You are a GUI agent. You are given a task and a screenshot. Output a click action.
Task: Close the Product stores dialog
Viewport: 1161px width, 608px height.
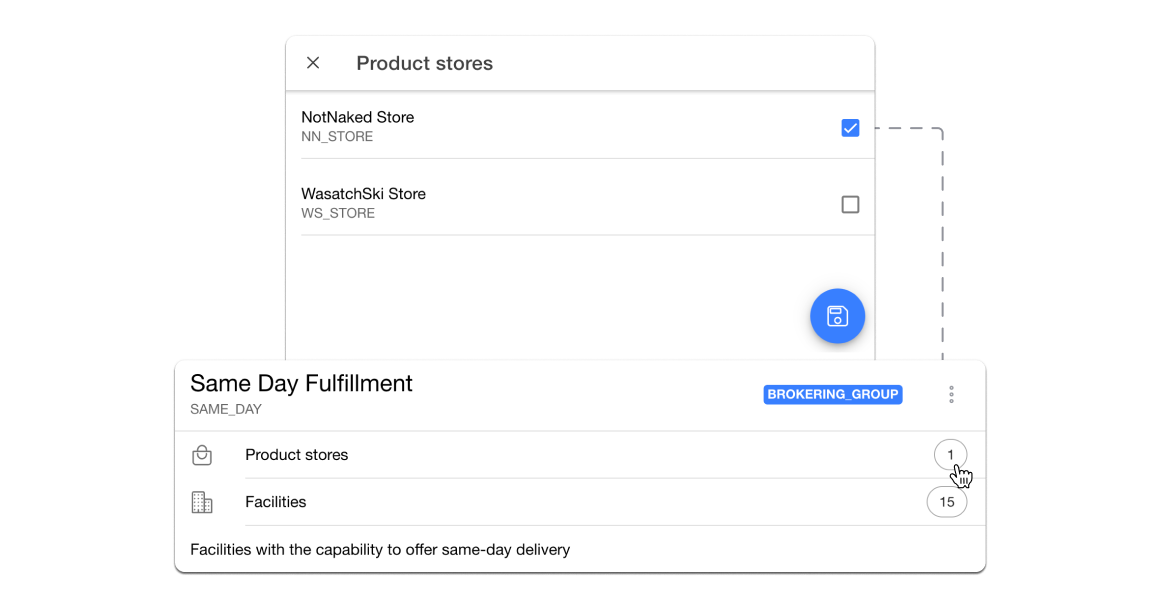click(x=313, y=63)
